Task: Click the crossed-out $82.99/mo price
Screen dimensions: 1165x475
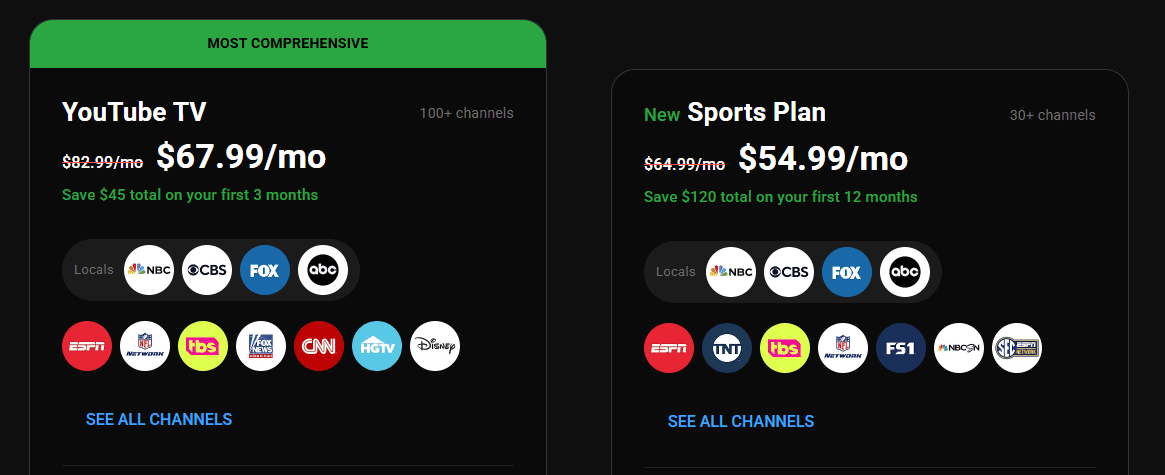Action: pos(103,161)
